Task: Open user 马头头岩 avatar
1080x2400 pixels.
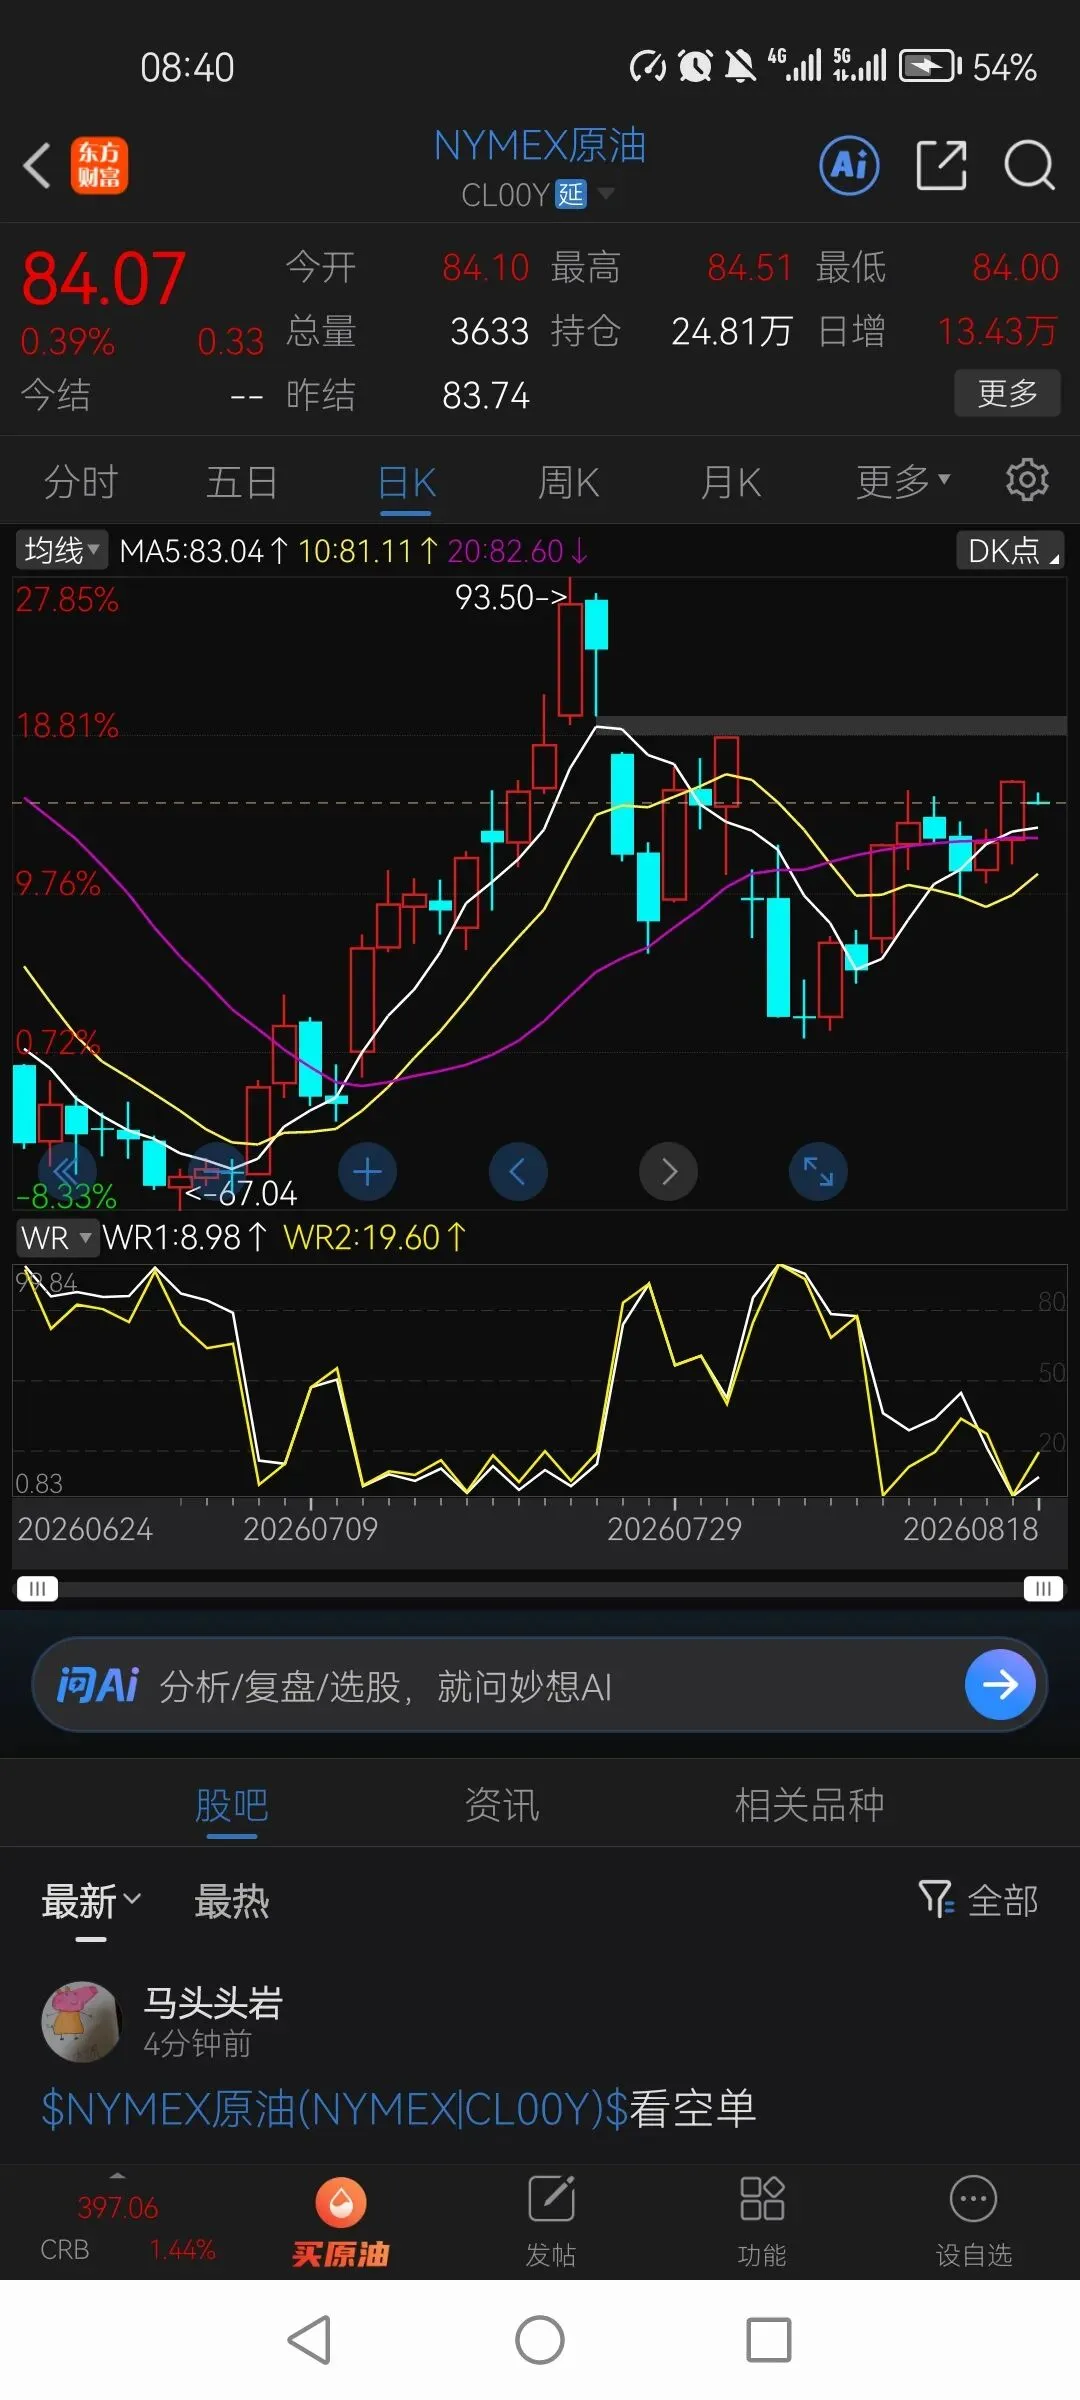Action: tap(81, 2022)
